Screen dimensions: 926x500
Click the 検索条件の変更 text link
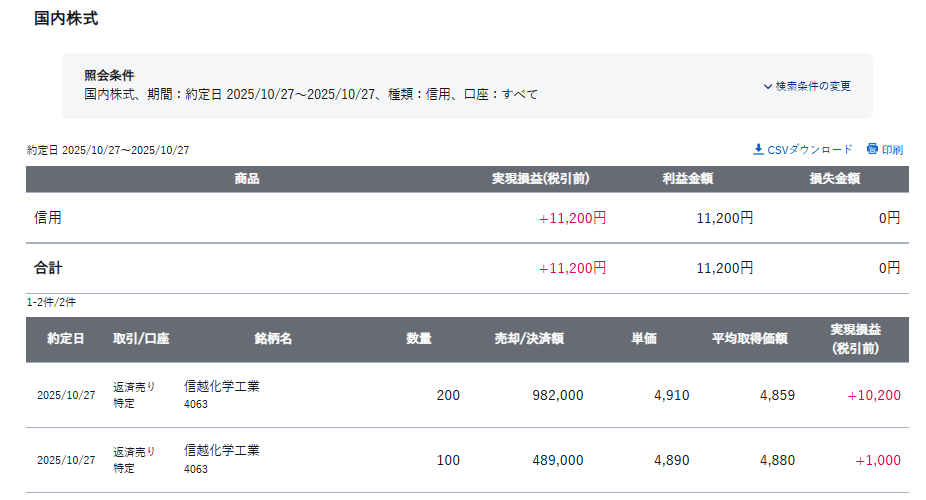coord(813,87)
